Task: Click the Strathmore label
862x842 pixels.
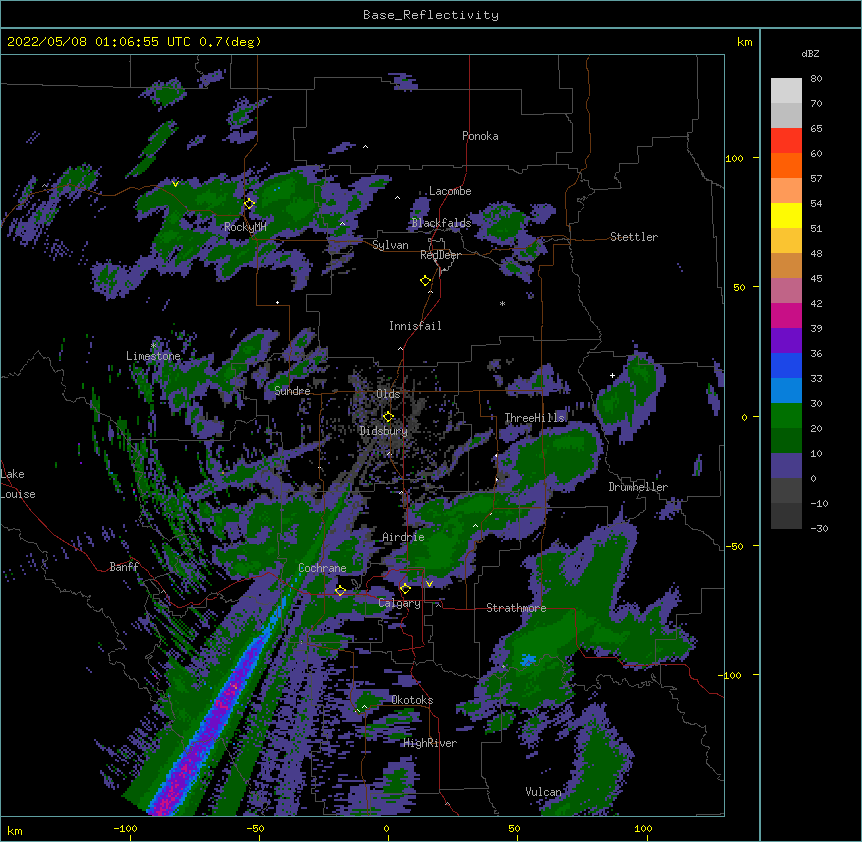Action: [516, 608]
